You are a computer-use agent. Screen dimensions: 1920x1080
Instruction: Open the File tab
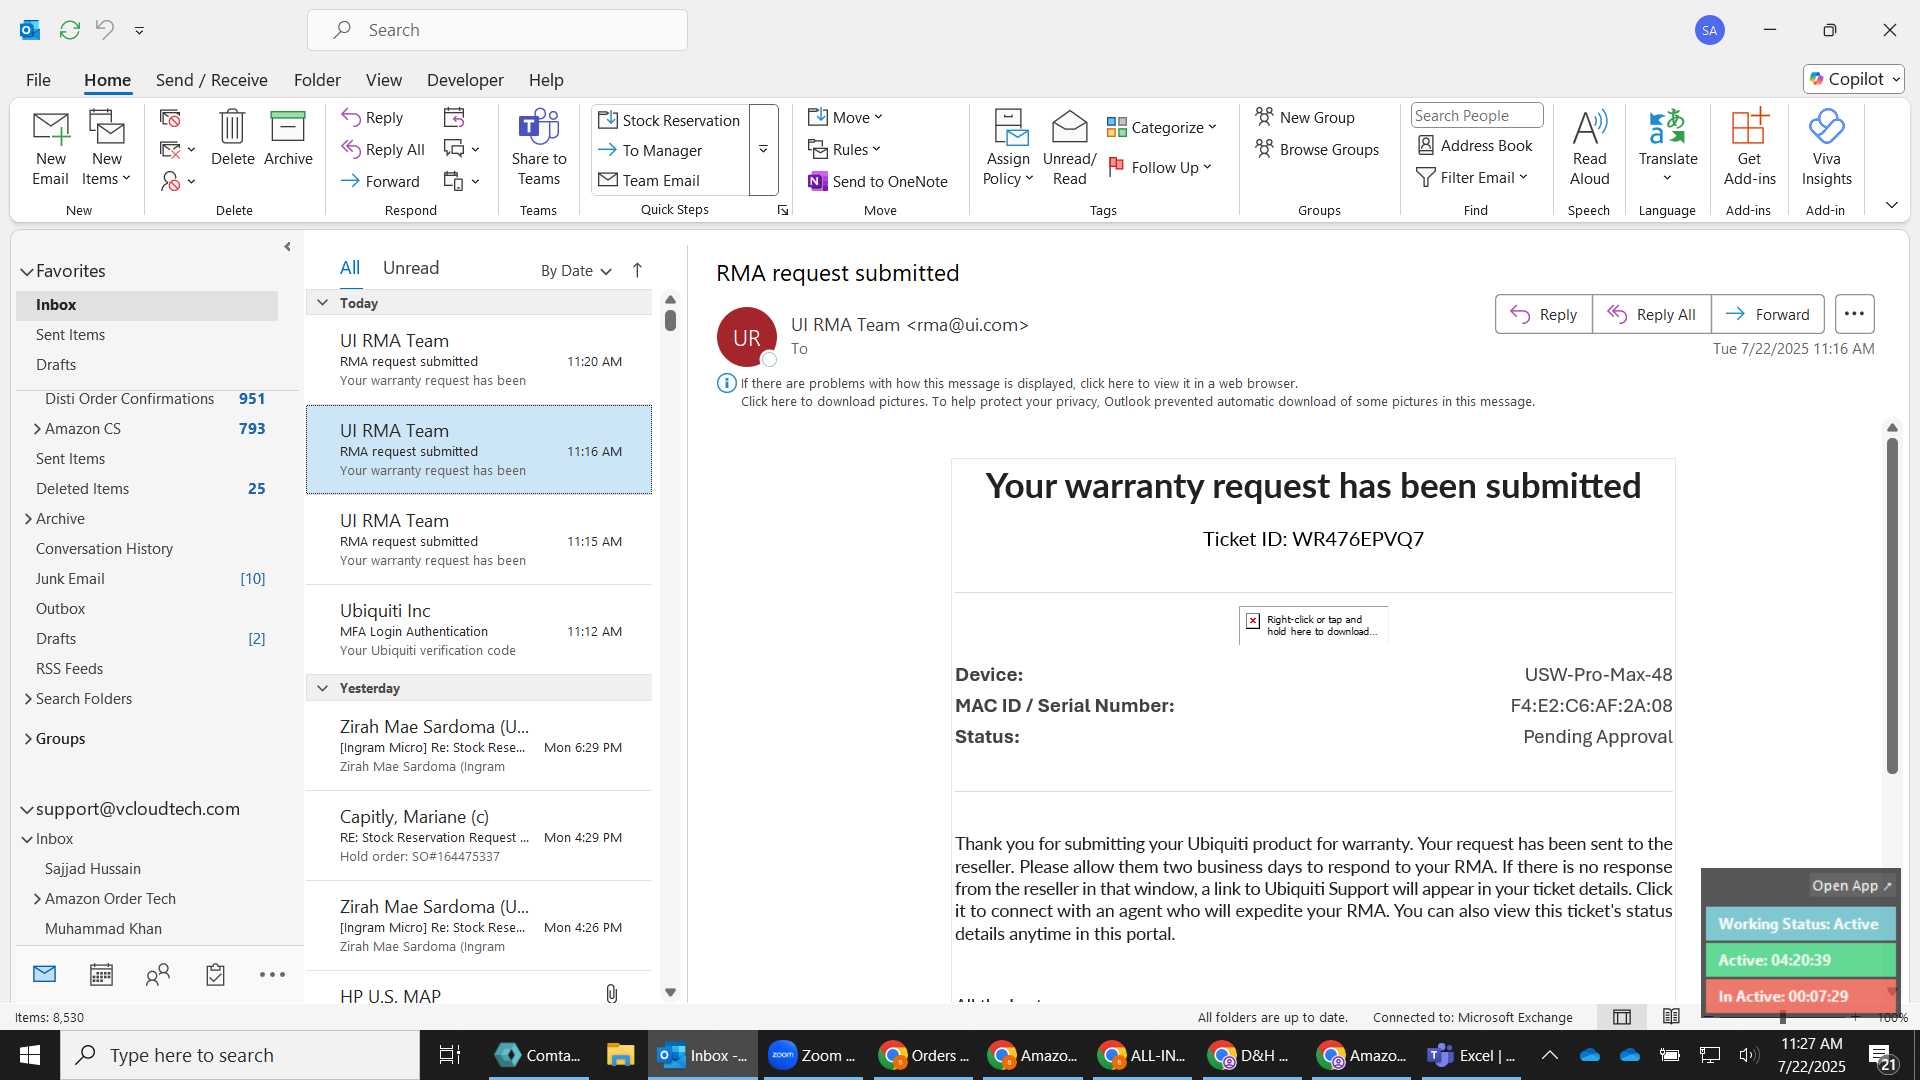click(x=38, y=80)
